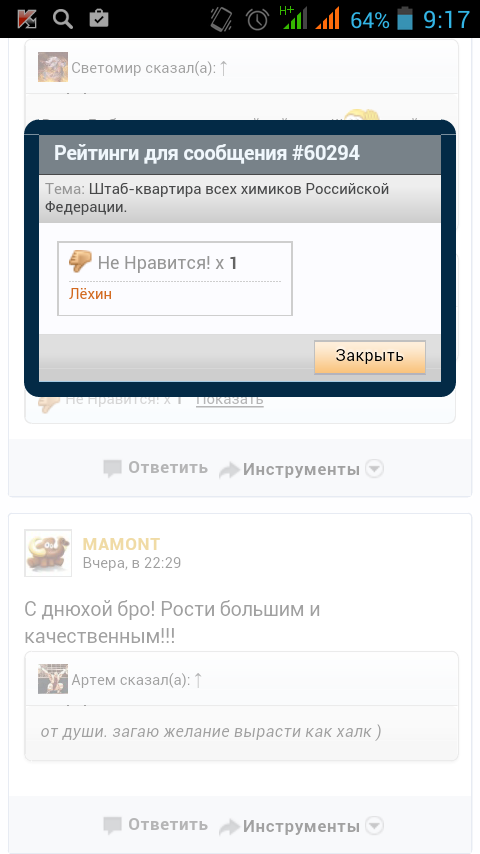The width and height of the screenshot is (480, 854).
Task: Click Показать link behind the dialog
Action: (x=229, y=400)
